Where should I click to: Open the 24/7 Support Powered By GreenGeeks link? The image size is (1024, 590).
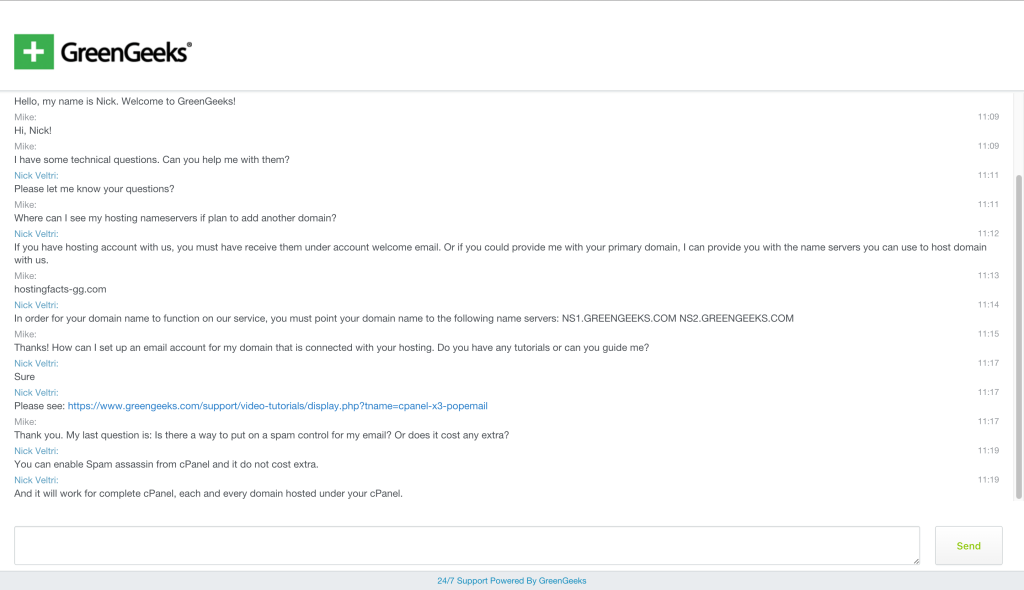click(512, 581)
